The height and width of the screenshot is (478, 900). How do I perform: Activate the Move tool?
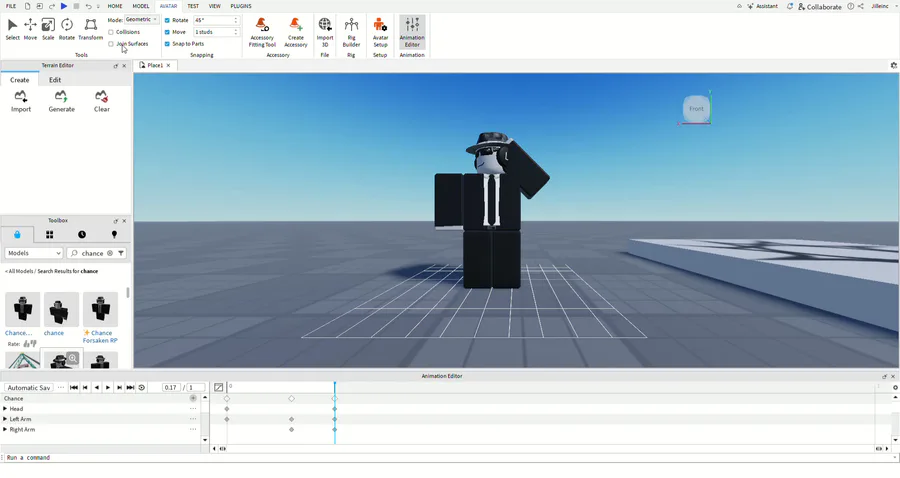pyautogui.click(x=30, y=29)
